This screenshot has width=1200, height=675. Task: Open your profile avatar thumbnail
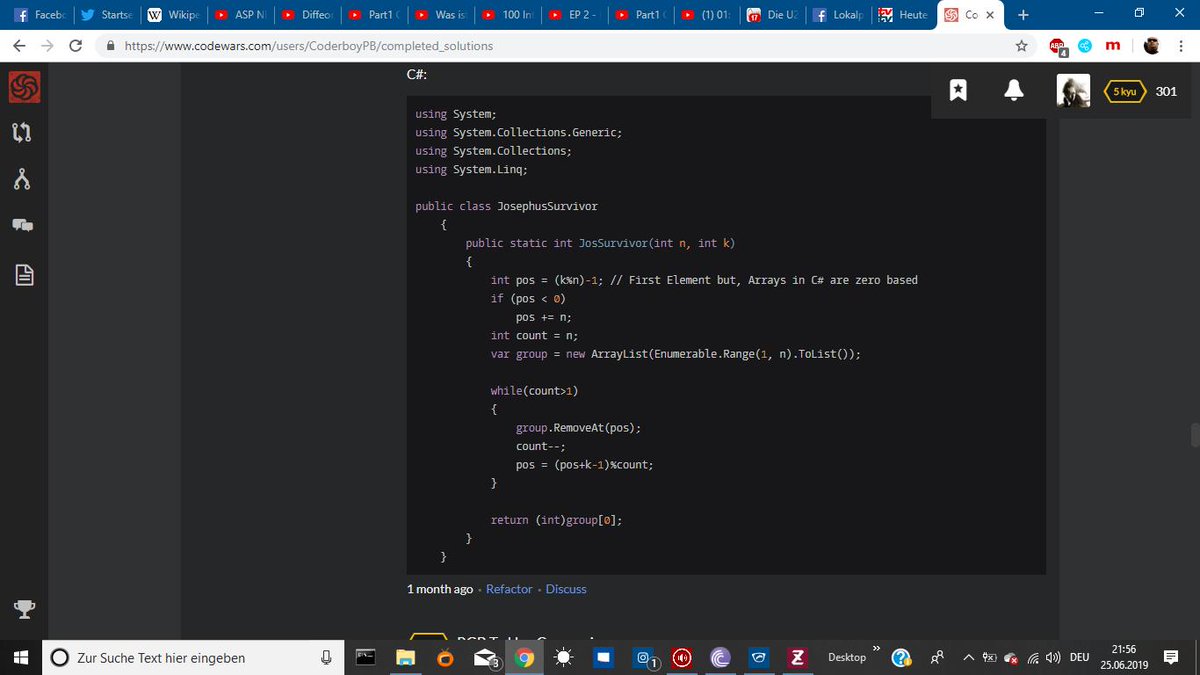(1073, 90)
